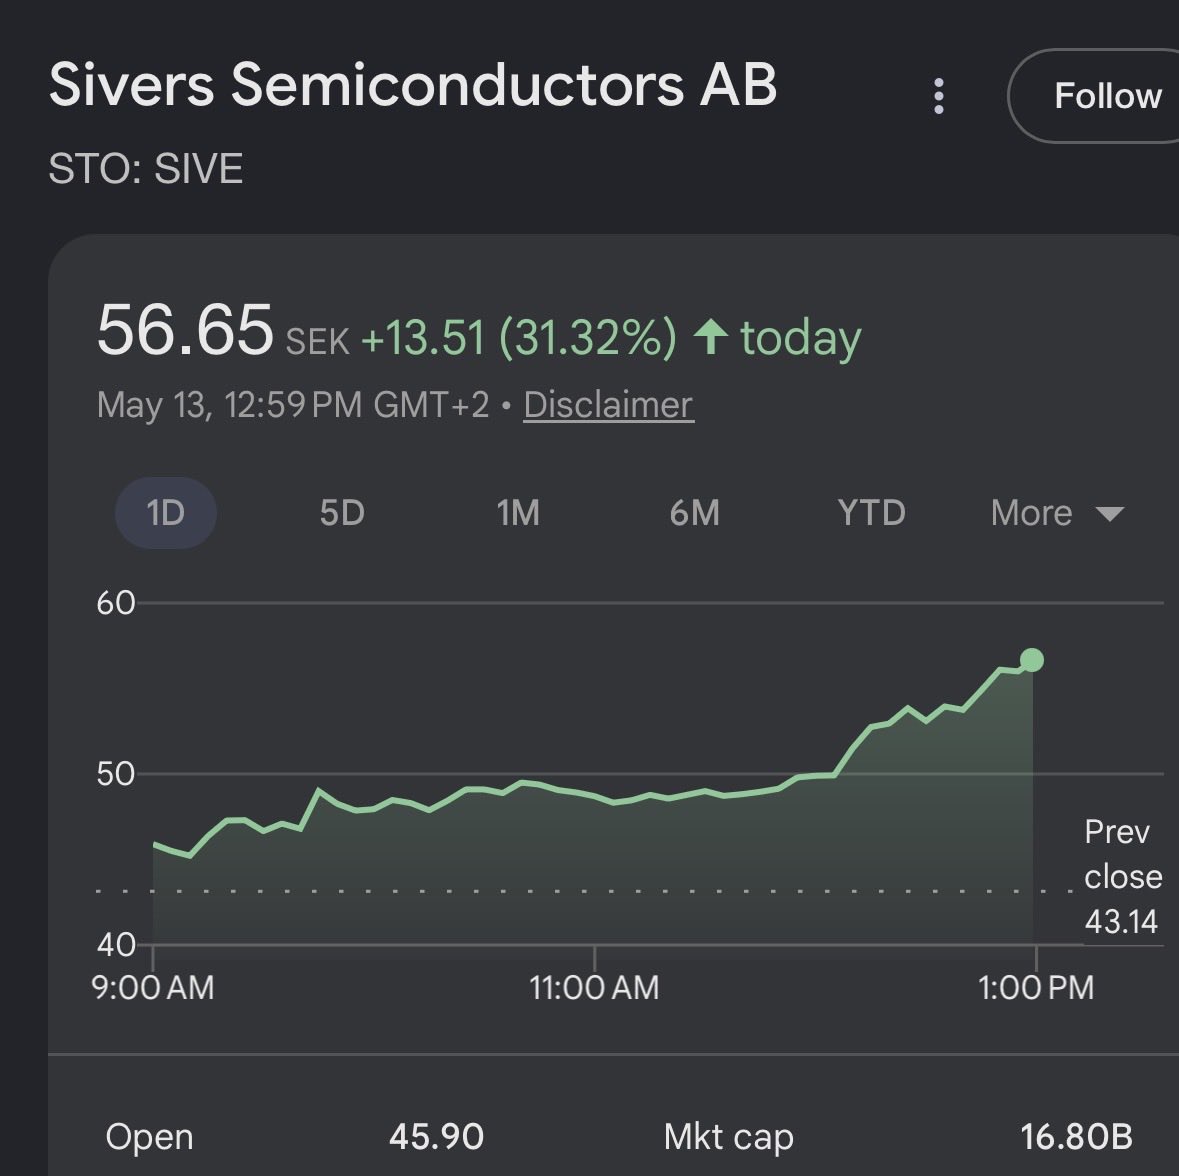Click the 9:00 AM axis label
1179x1176 pixels.
point(153,988)
